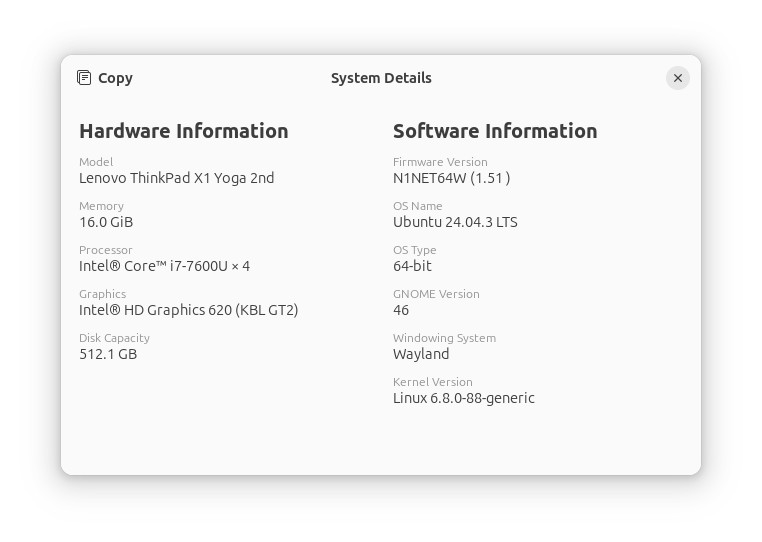Screen dimensions: 762x542
Task: Click the 'System Details' window title
Action: pyautogui.click(x=381, y=78)
